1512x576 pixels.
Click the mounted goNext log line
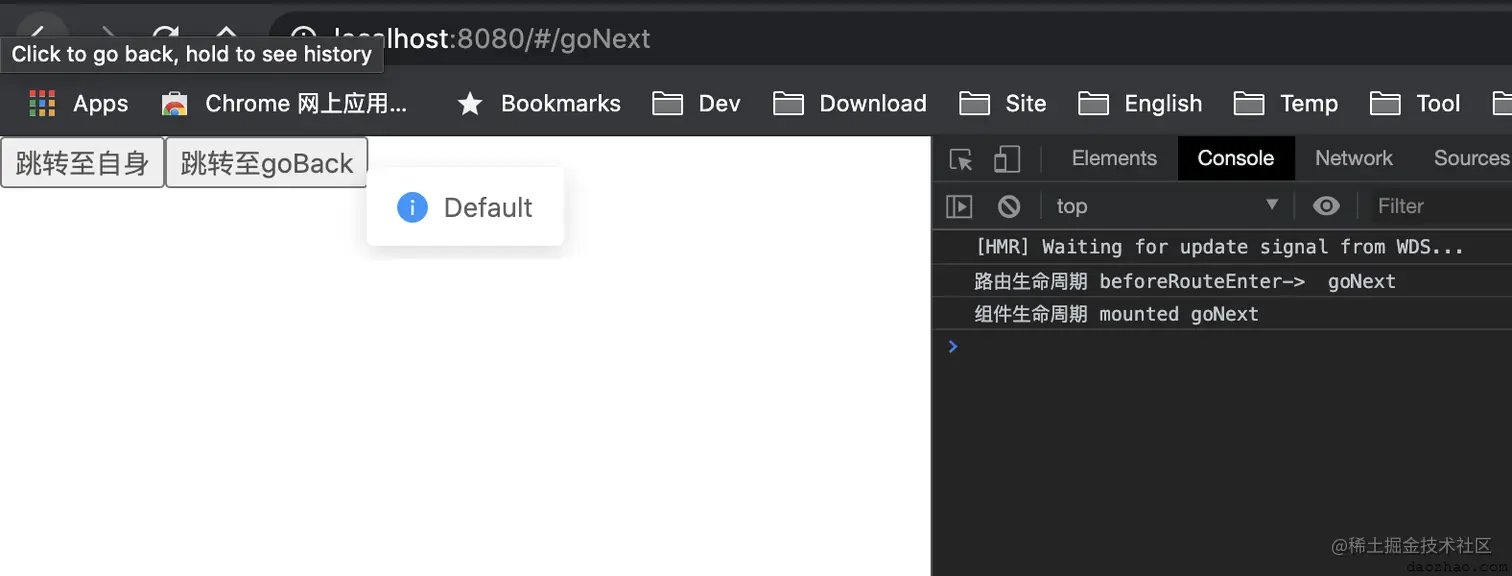1222,314
